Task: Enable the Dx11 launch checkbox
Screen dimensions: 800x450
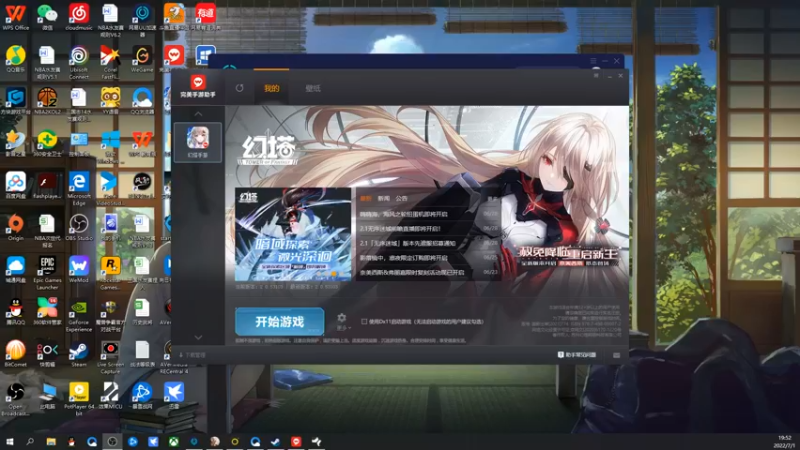Action: pos(364,321)
